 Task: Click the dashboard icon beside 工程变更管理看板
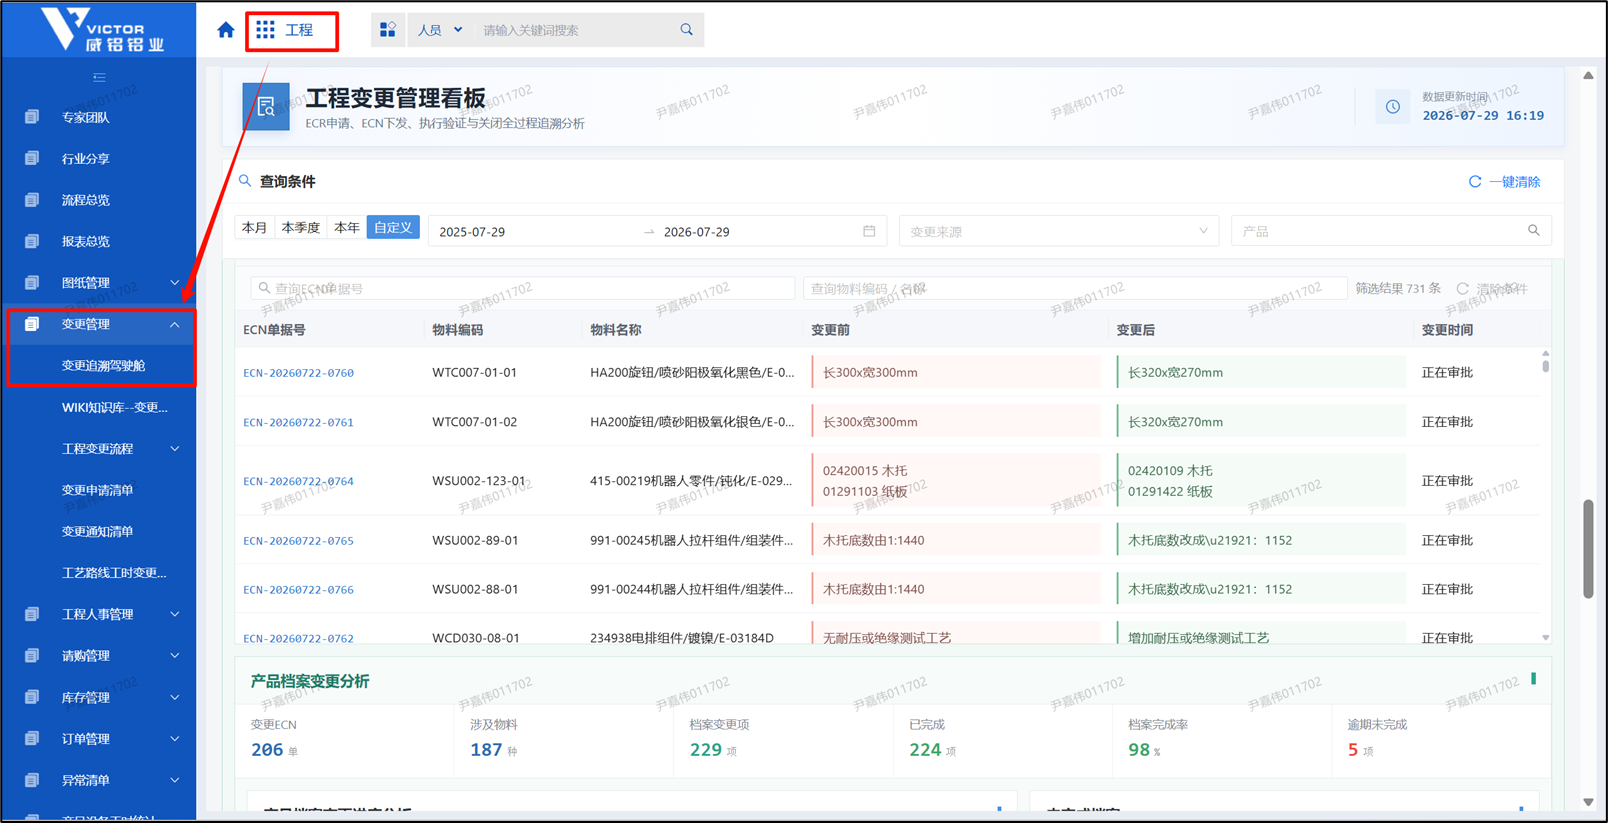click(266, 107)
